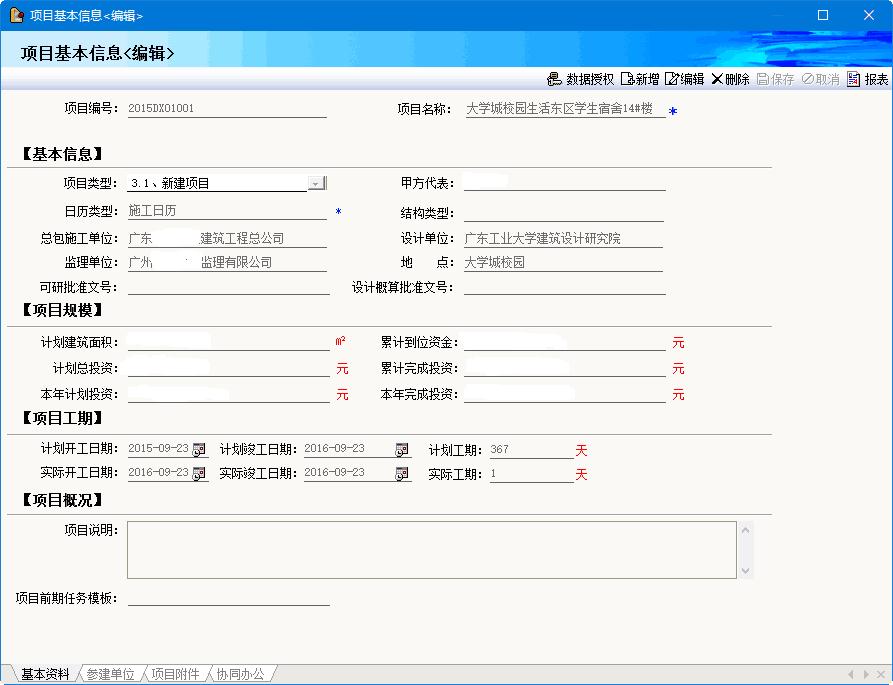Open the 报表 report
This screenshot has height=685, width=893.
(867, 80)
